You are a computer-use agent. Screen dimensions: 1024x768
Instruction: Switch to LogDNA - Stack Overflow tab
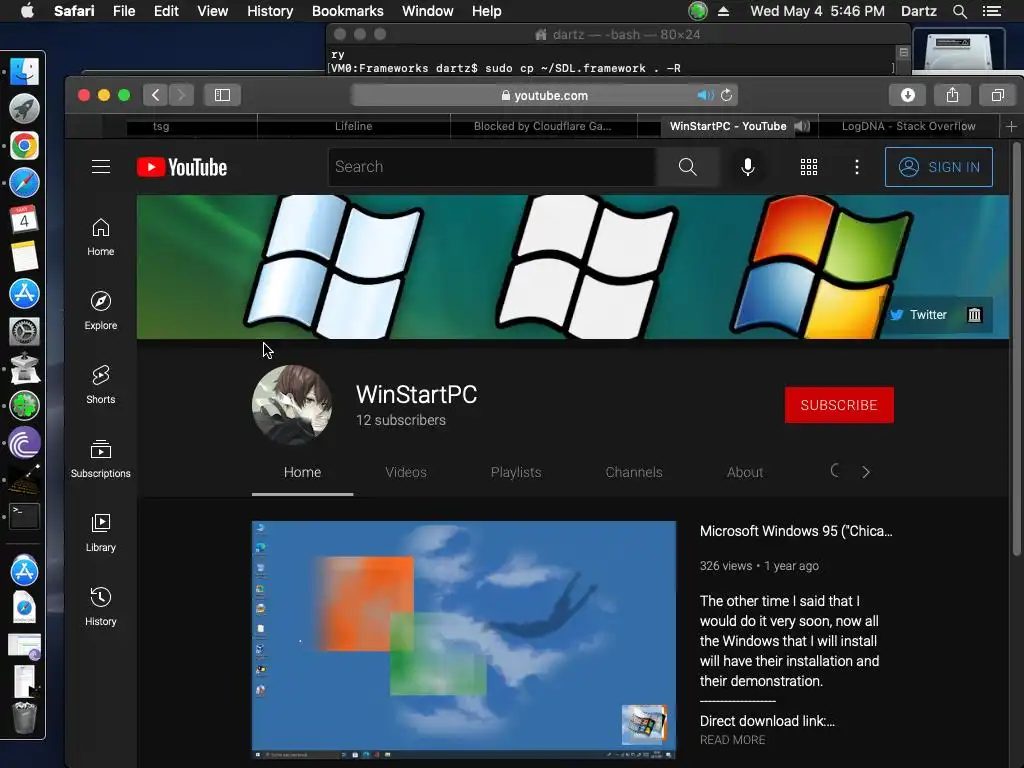coord(908,126)
